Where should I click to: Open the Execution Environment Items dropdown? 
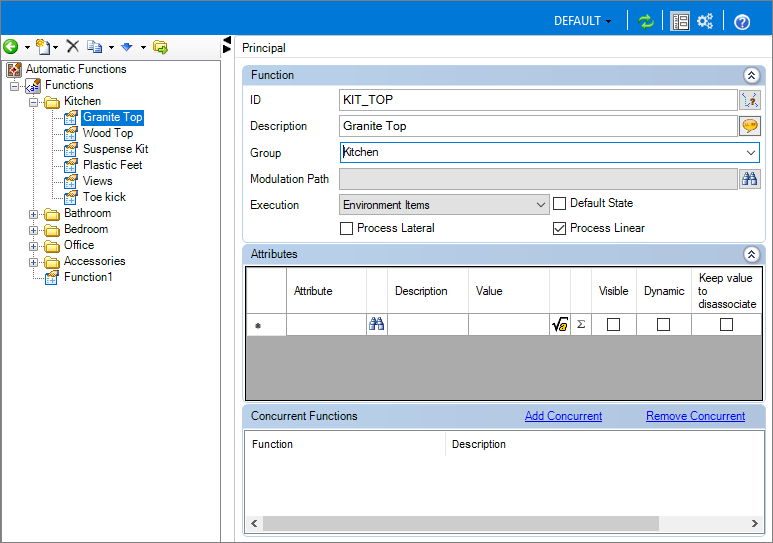click(444, 205)
